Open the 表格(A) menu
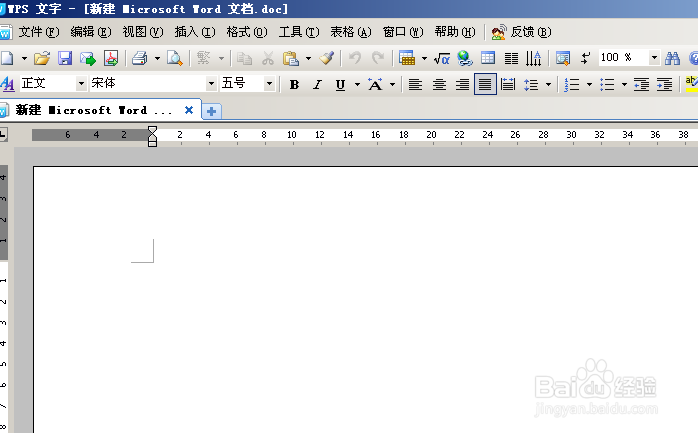This screenshot has width=698, height=433. [x=350, y=32]
